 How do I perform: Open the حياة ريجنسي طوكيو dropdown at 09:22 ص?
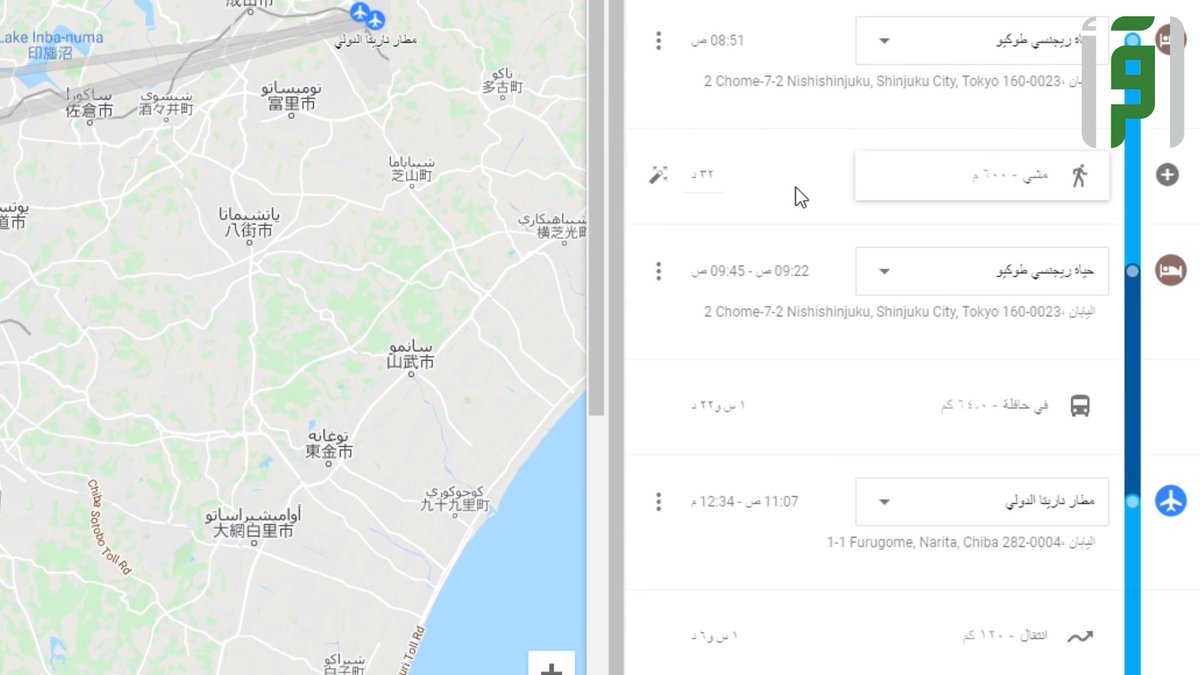coord(982,271)
